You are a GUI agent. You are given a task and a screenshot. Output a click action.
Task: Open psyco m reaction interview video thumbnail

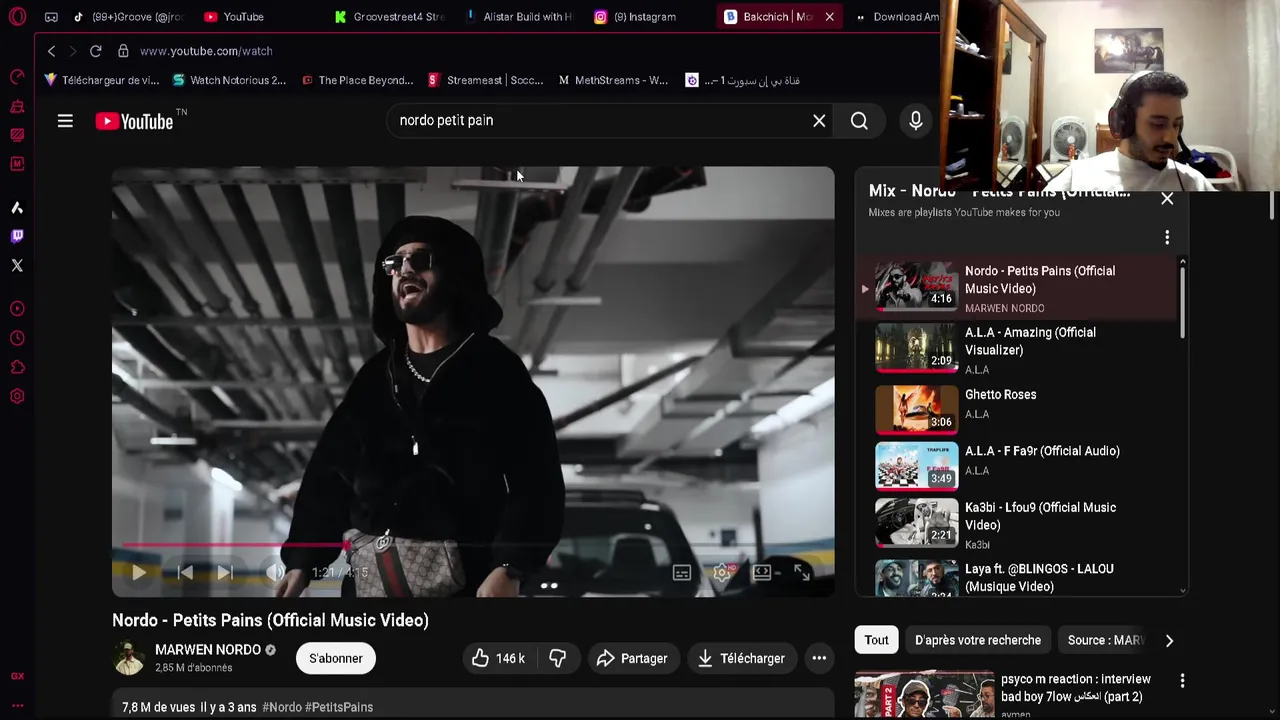[x=924, y=695]
